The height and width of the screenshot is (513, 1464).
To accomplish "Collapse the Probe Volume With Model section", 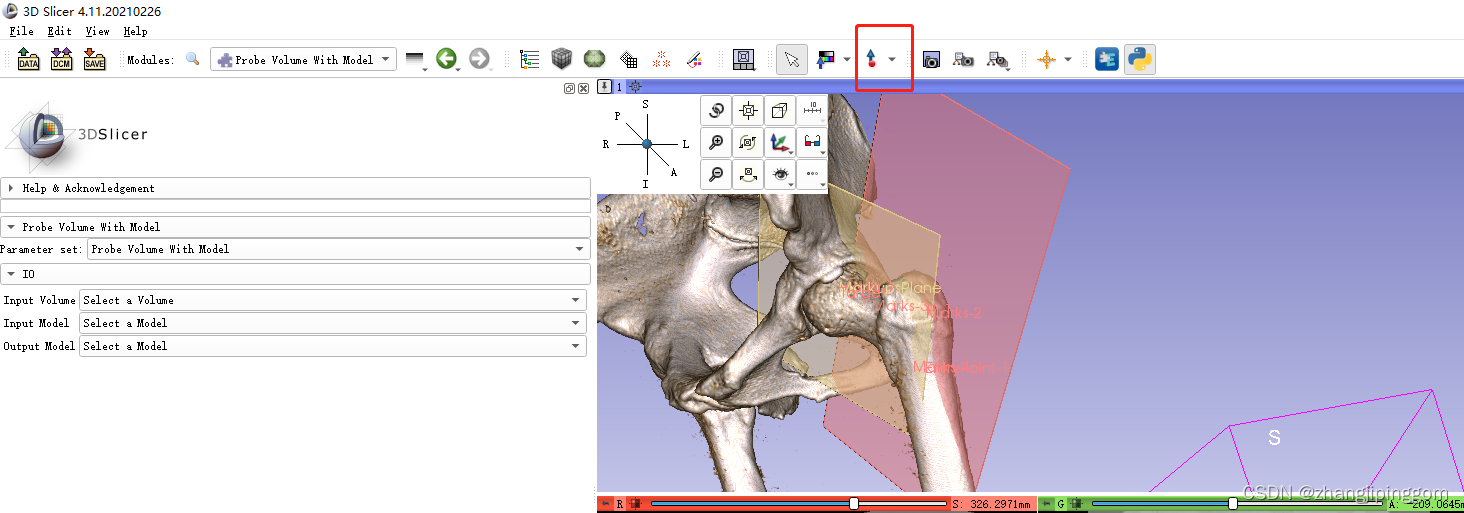I will click(295, 227).
